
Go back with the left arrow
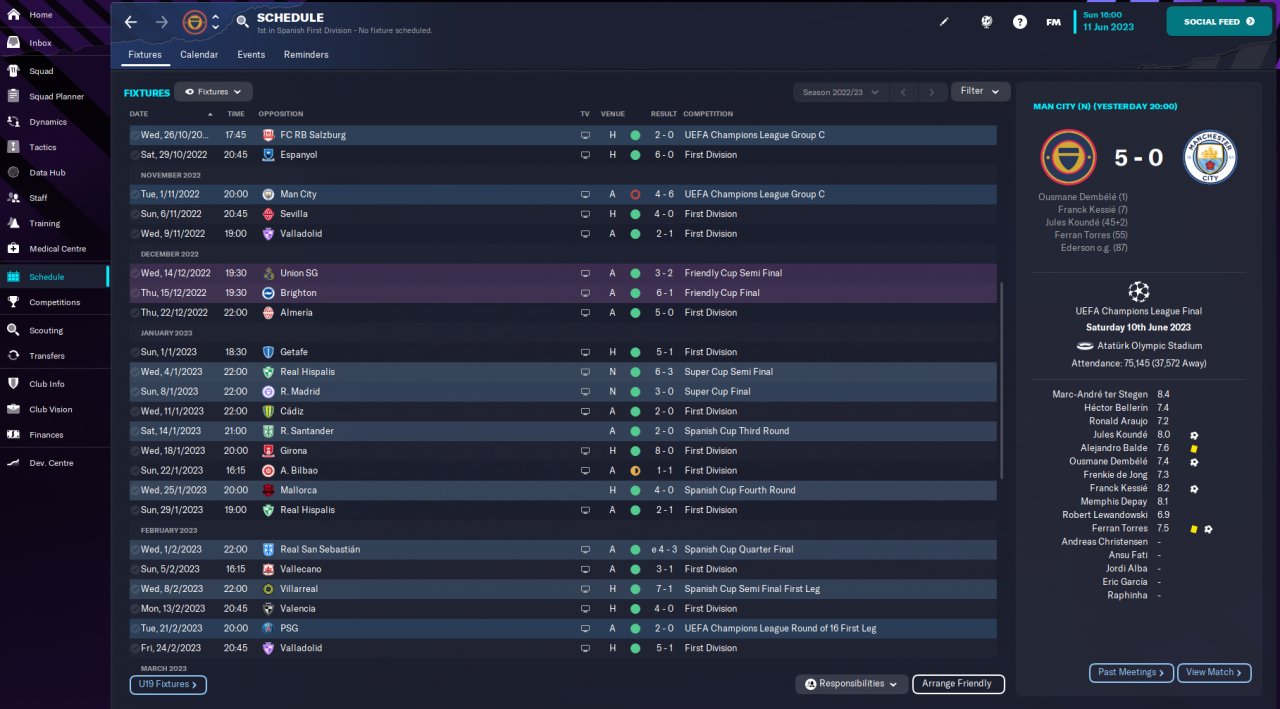pos(131,21)
